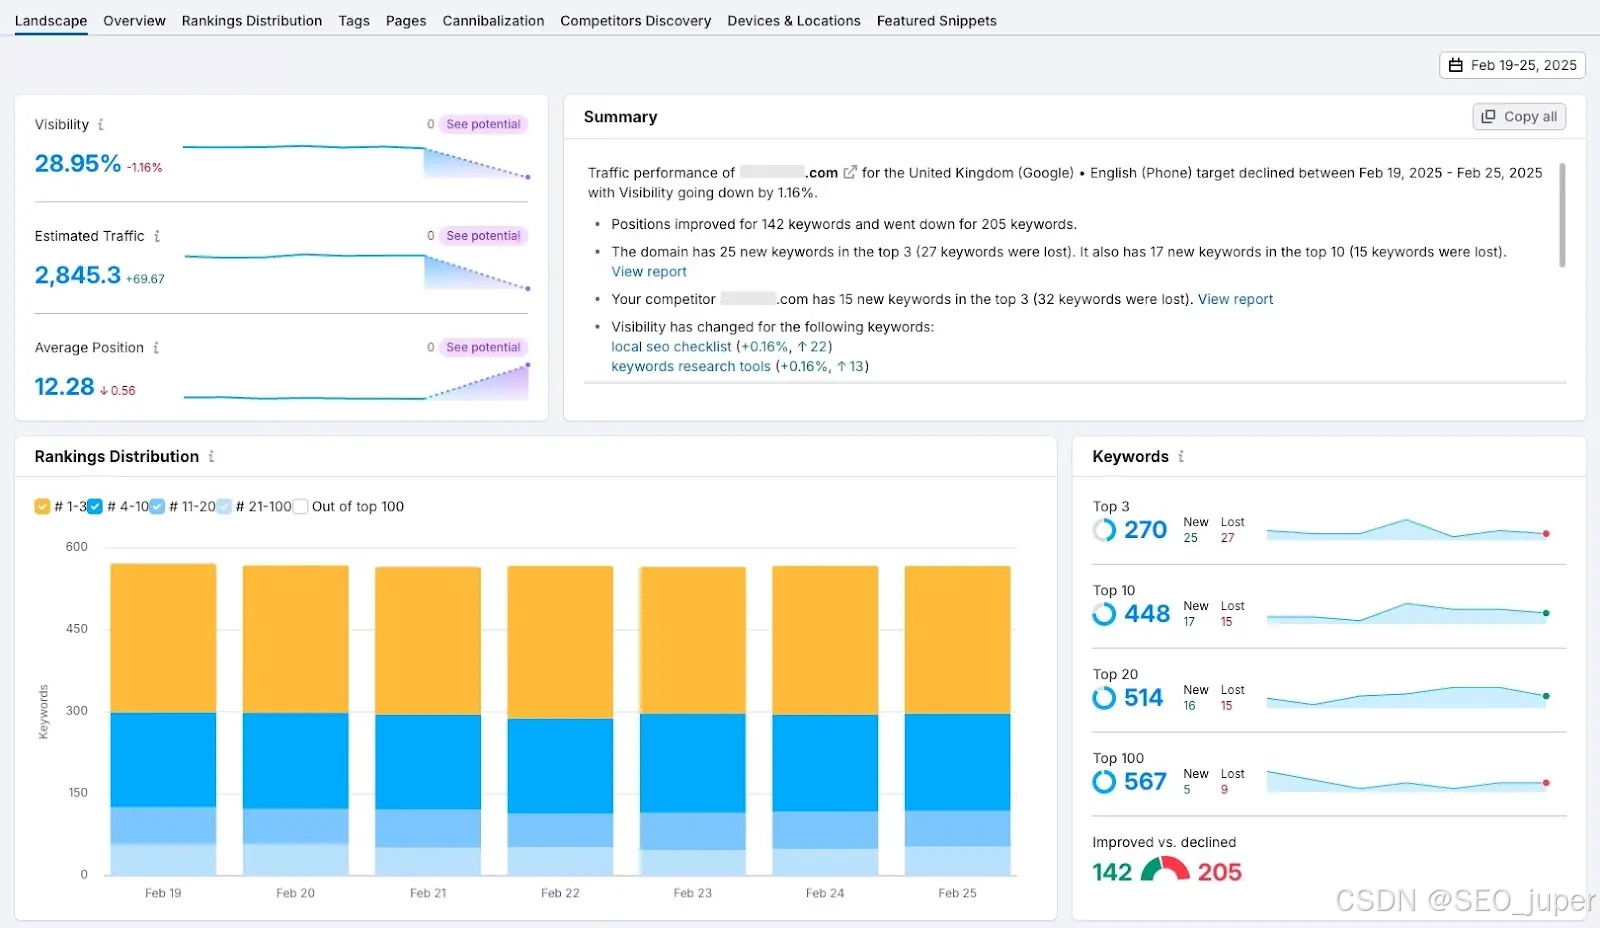This screenshot has height=928, width=1600.
Task: Click the Top 10 donut icon beside 448
Action: point(1104,614)
